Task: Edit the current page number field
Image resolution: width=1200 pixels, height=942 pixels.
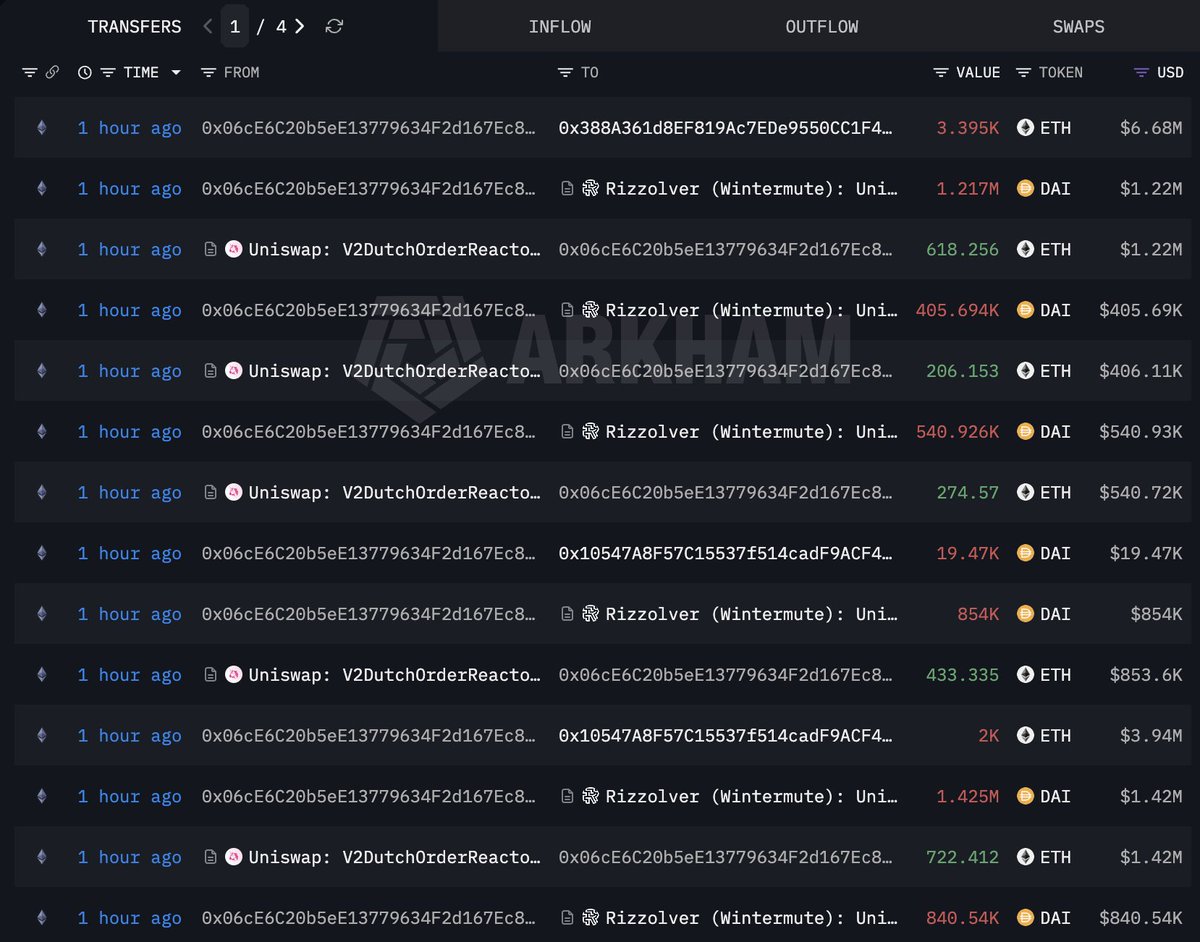Action: click(x=235, y=26)
